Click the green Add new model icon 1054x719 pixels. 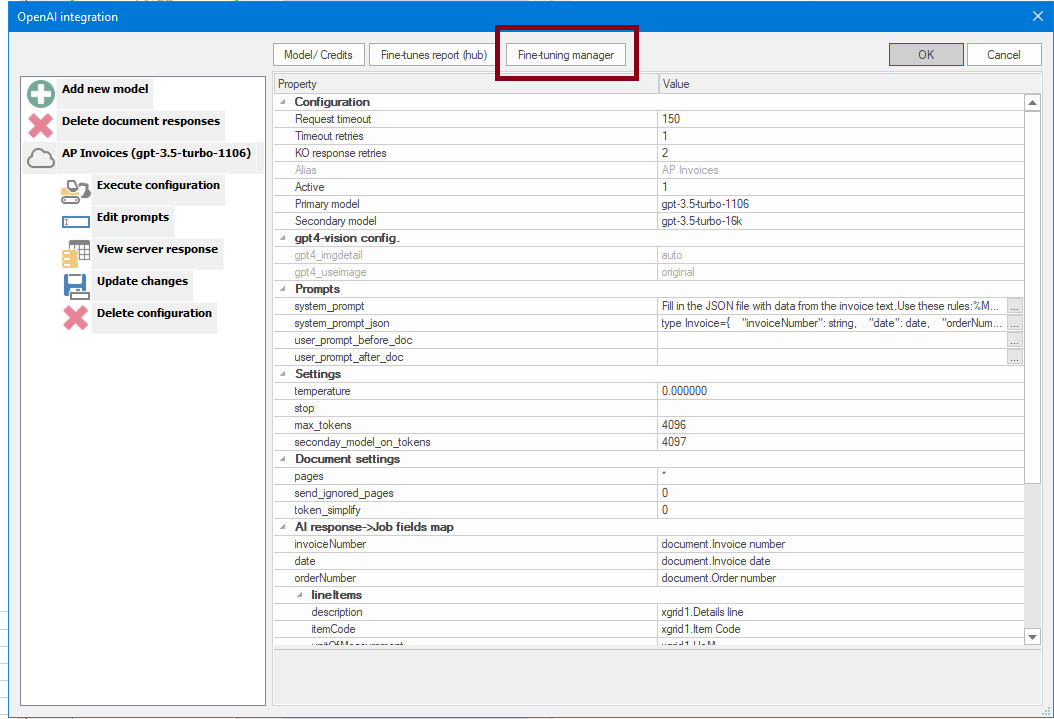point(41,95)
